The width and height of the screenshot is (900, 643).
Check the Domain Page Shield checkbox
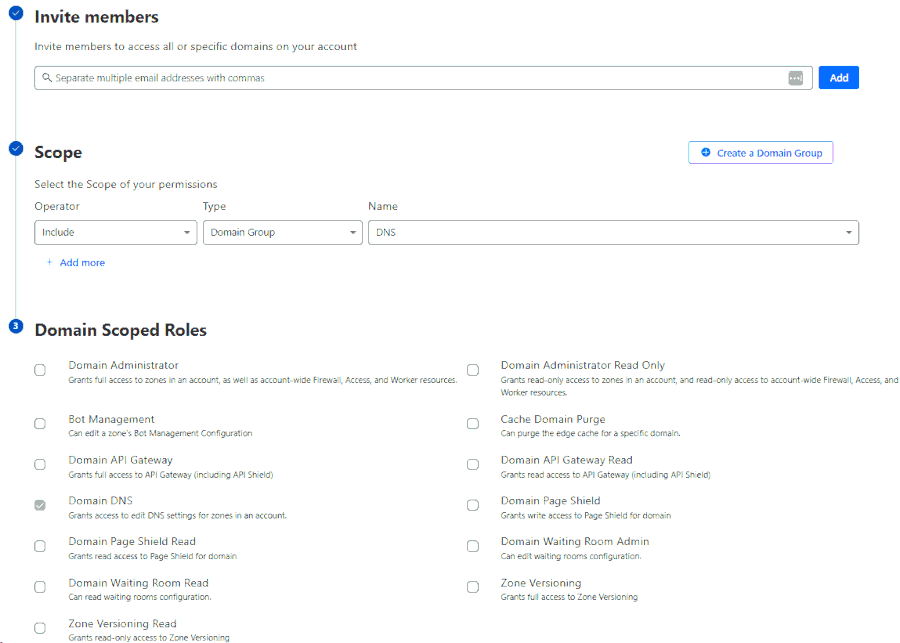(x=473, y=505)
